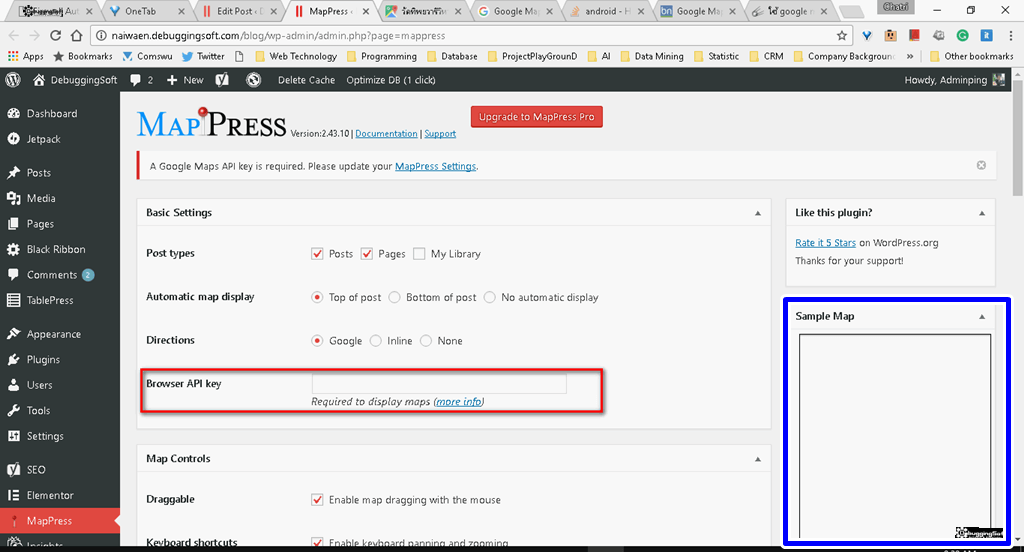Click the Media icon in sidebar
This screenshot has width=1024, height=552.
(x=13, y=198)
